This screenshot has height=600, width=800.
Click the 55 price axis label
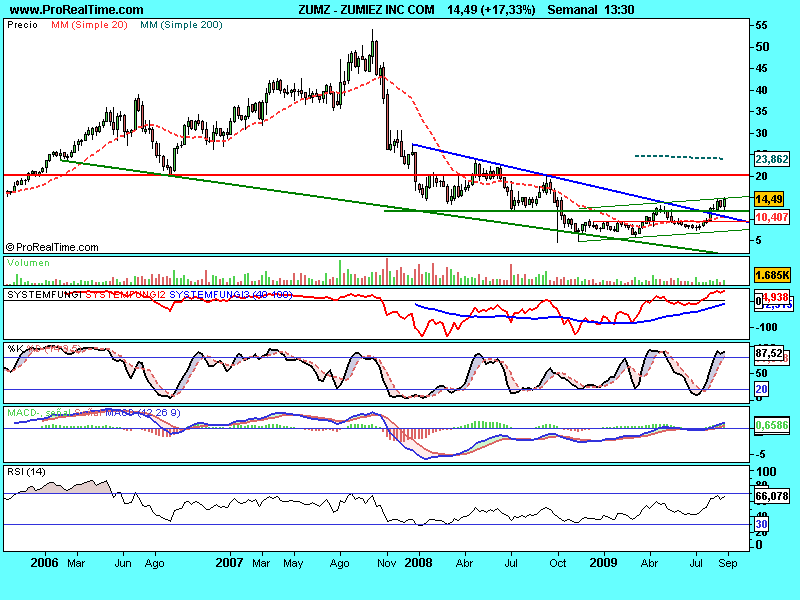[x=762, y=26]
